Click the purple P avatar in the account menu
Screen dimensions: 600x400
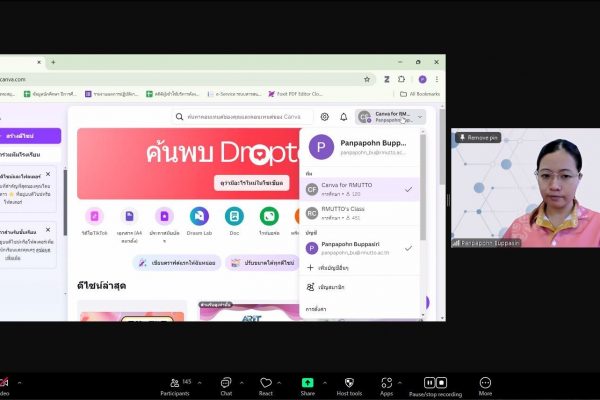321,147
